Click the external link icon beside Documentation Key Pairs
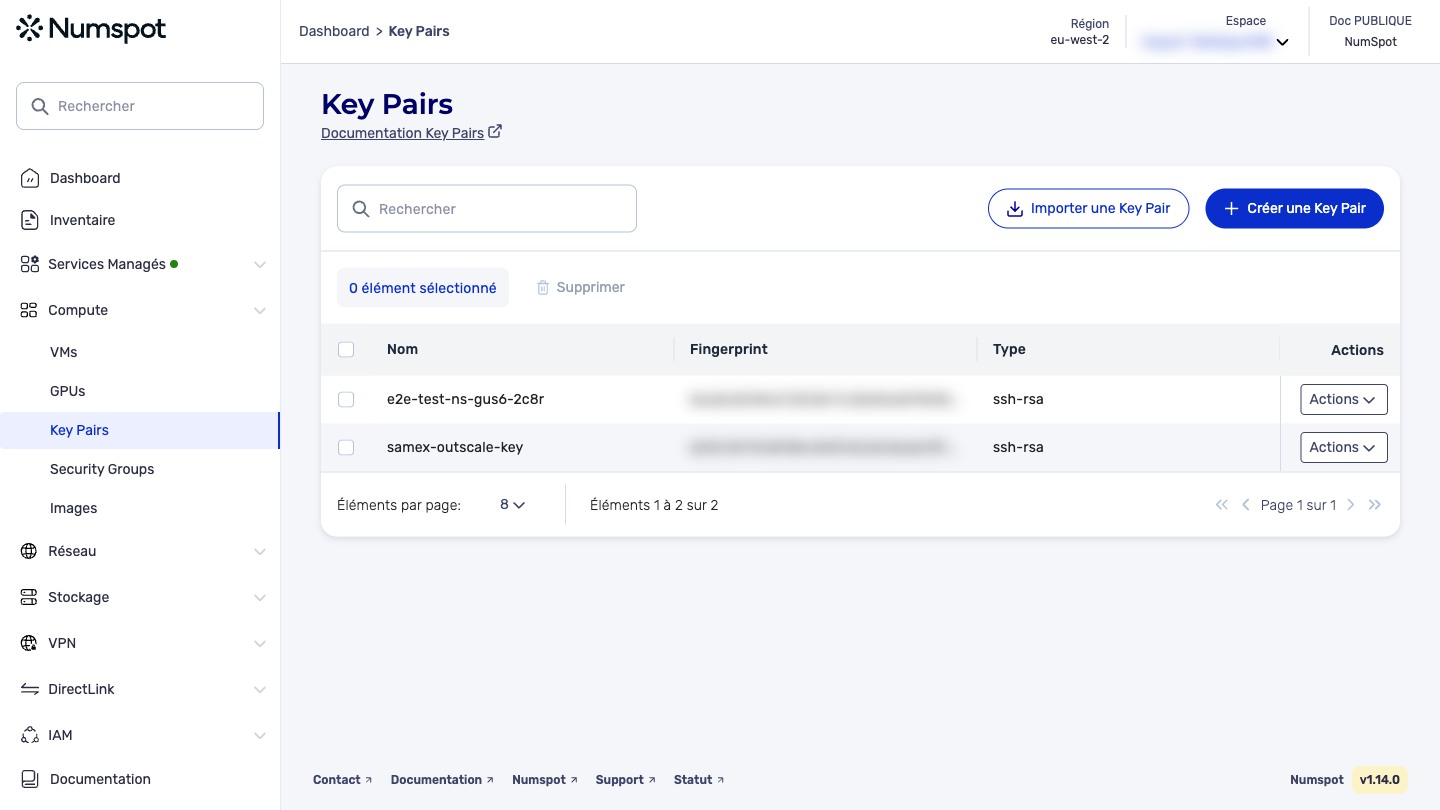The image size is (1440, 810). coord(495,132)
